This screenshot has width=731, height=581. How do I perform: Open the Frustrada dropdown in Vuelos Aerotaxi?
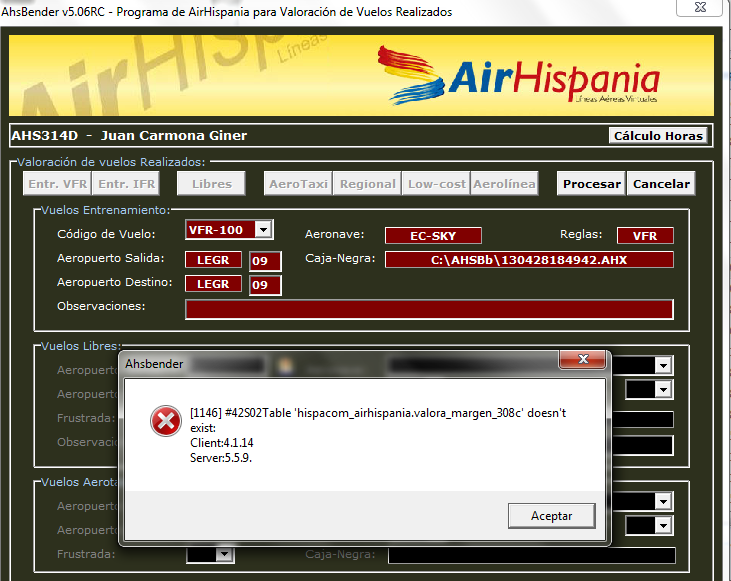click(x=224, y=554)
